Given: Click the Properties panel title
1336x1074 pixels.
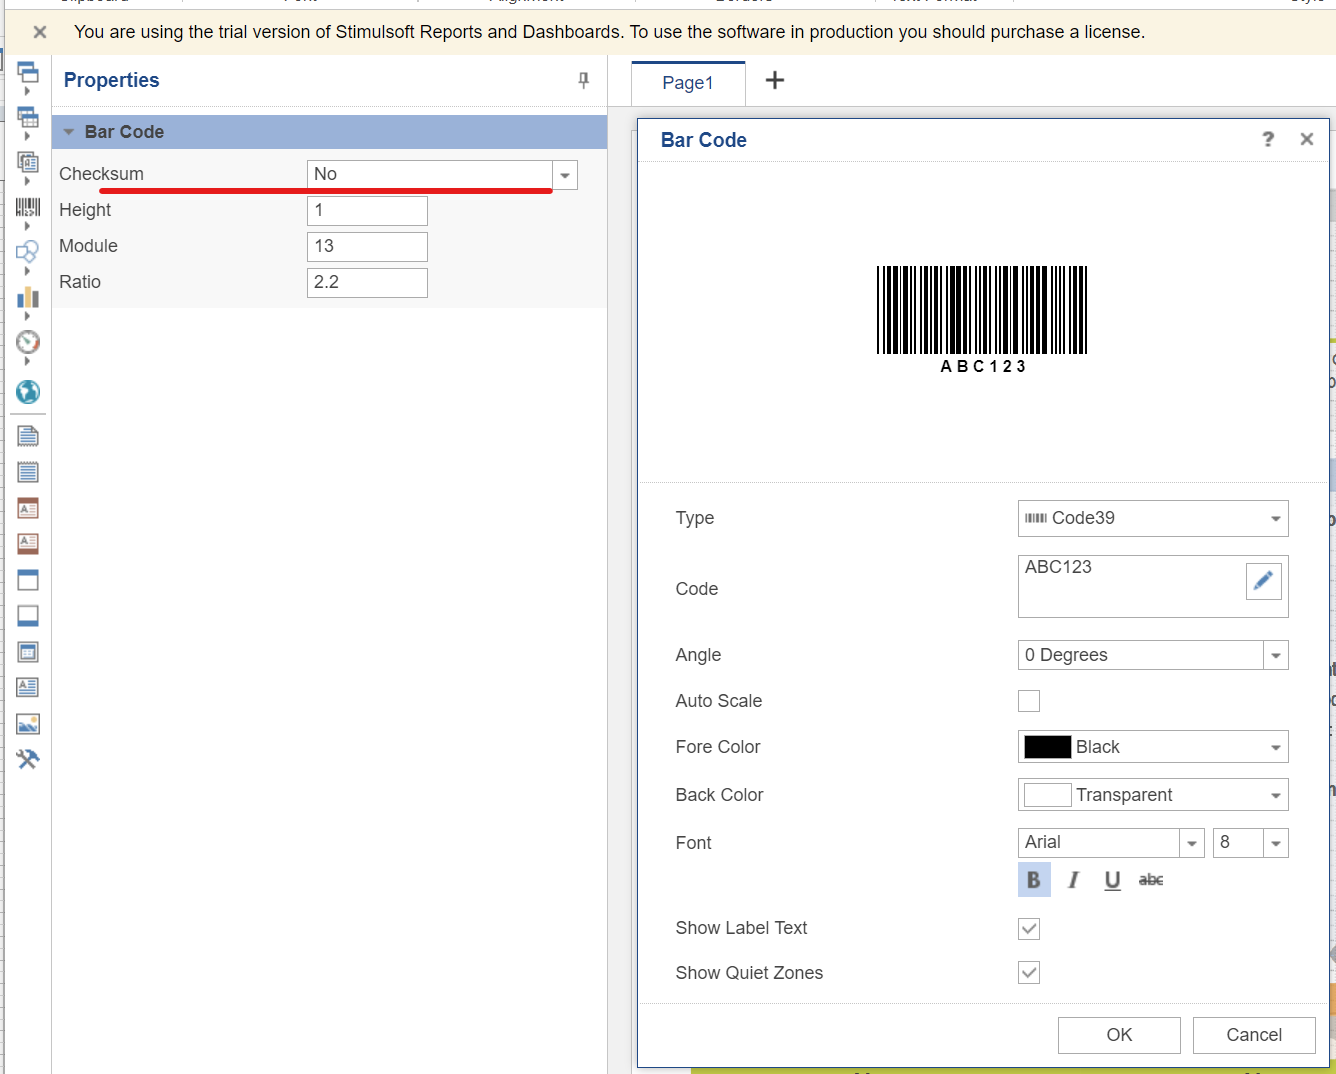Looking at the screenshot, I should [111, 80].
